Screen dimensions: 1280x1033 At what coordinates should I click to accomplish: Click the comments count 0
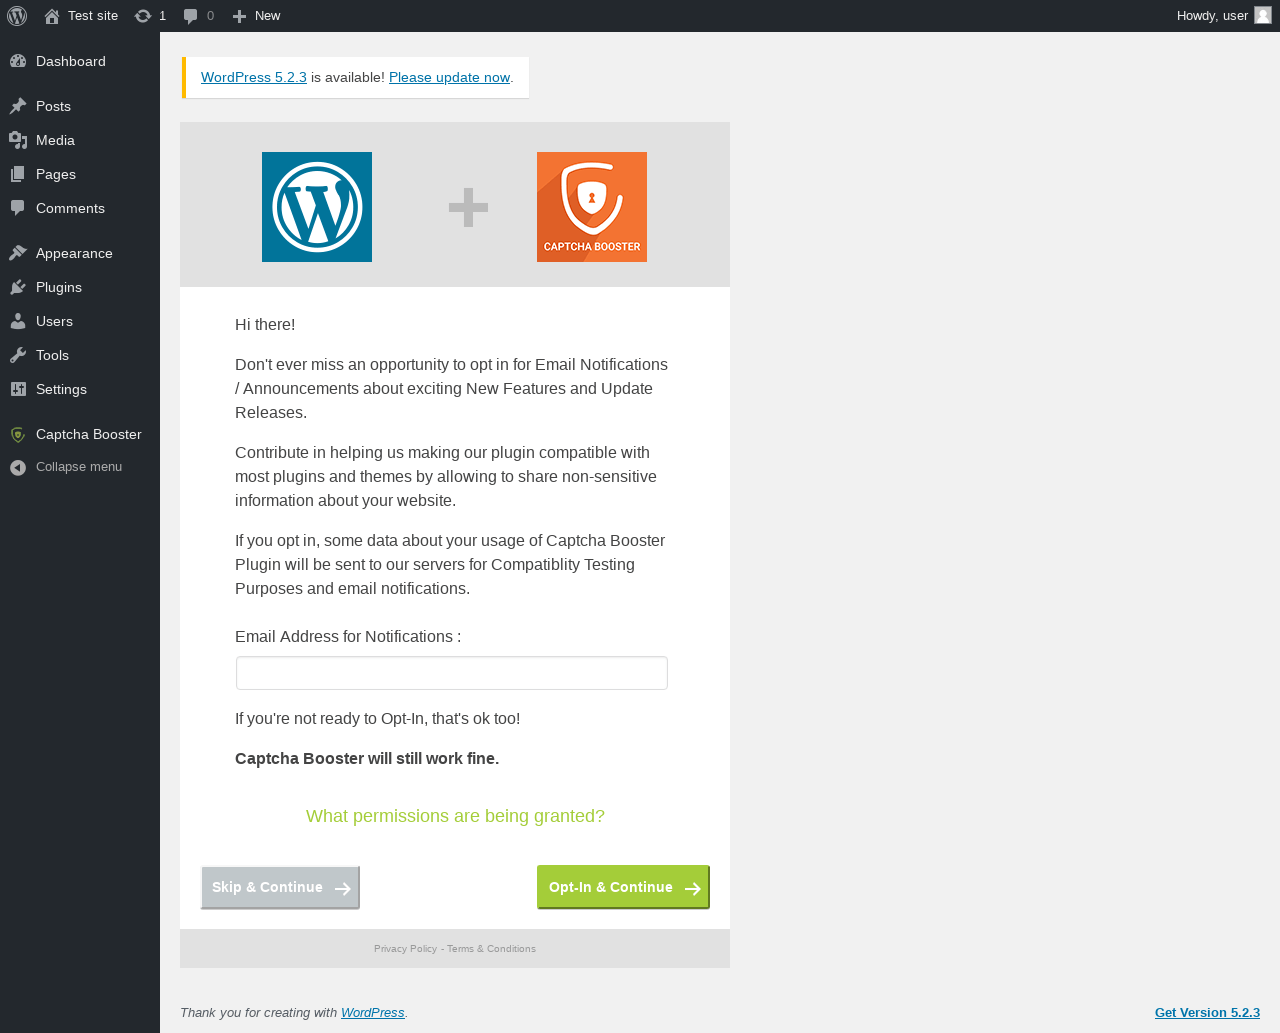pos(210,16)
